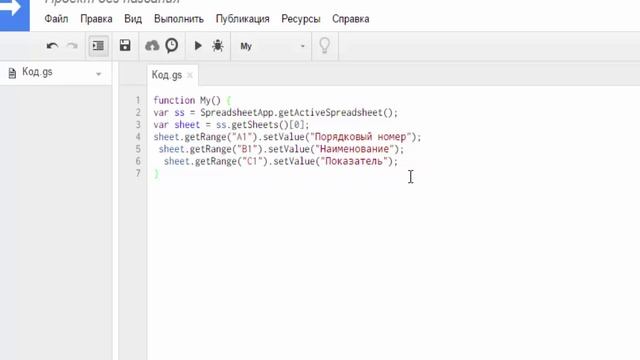Close the Код.gs editor tab

click(190, 75)
